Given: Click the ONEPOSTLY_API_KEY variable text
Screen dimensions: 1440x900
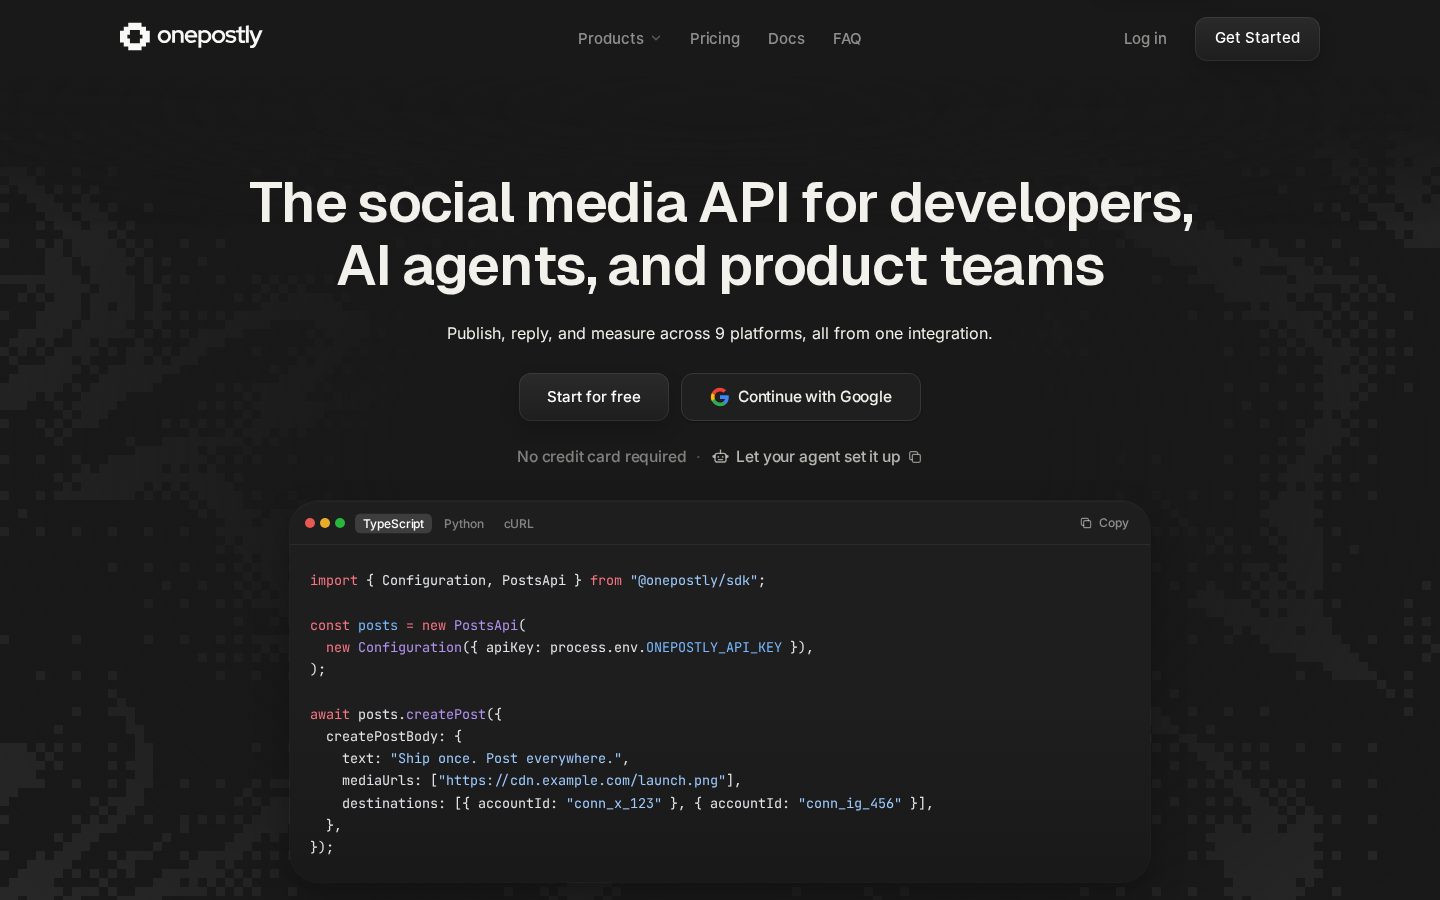Looking at the screenshot, I should click(x=714, y=647).
